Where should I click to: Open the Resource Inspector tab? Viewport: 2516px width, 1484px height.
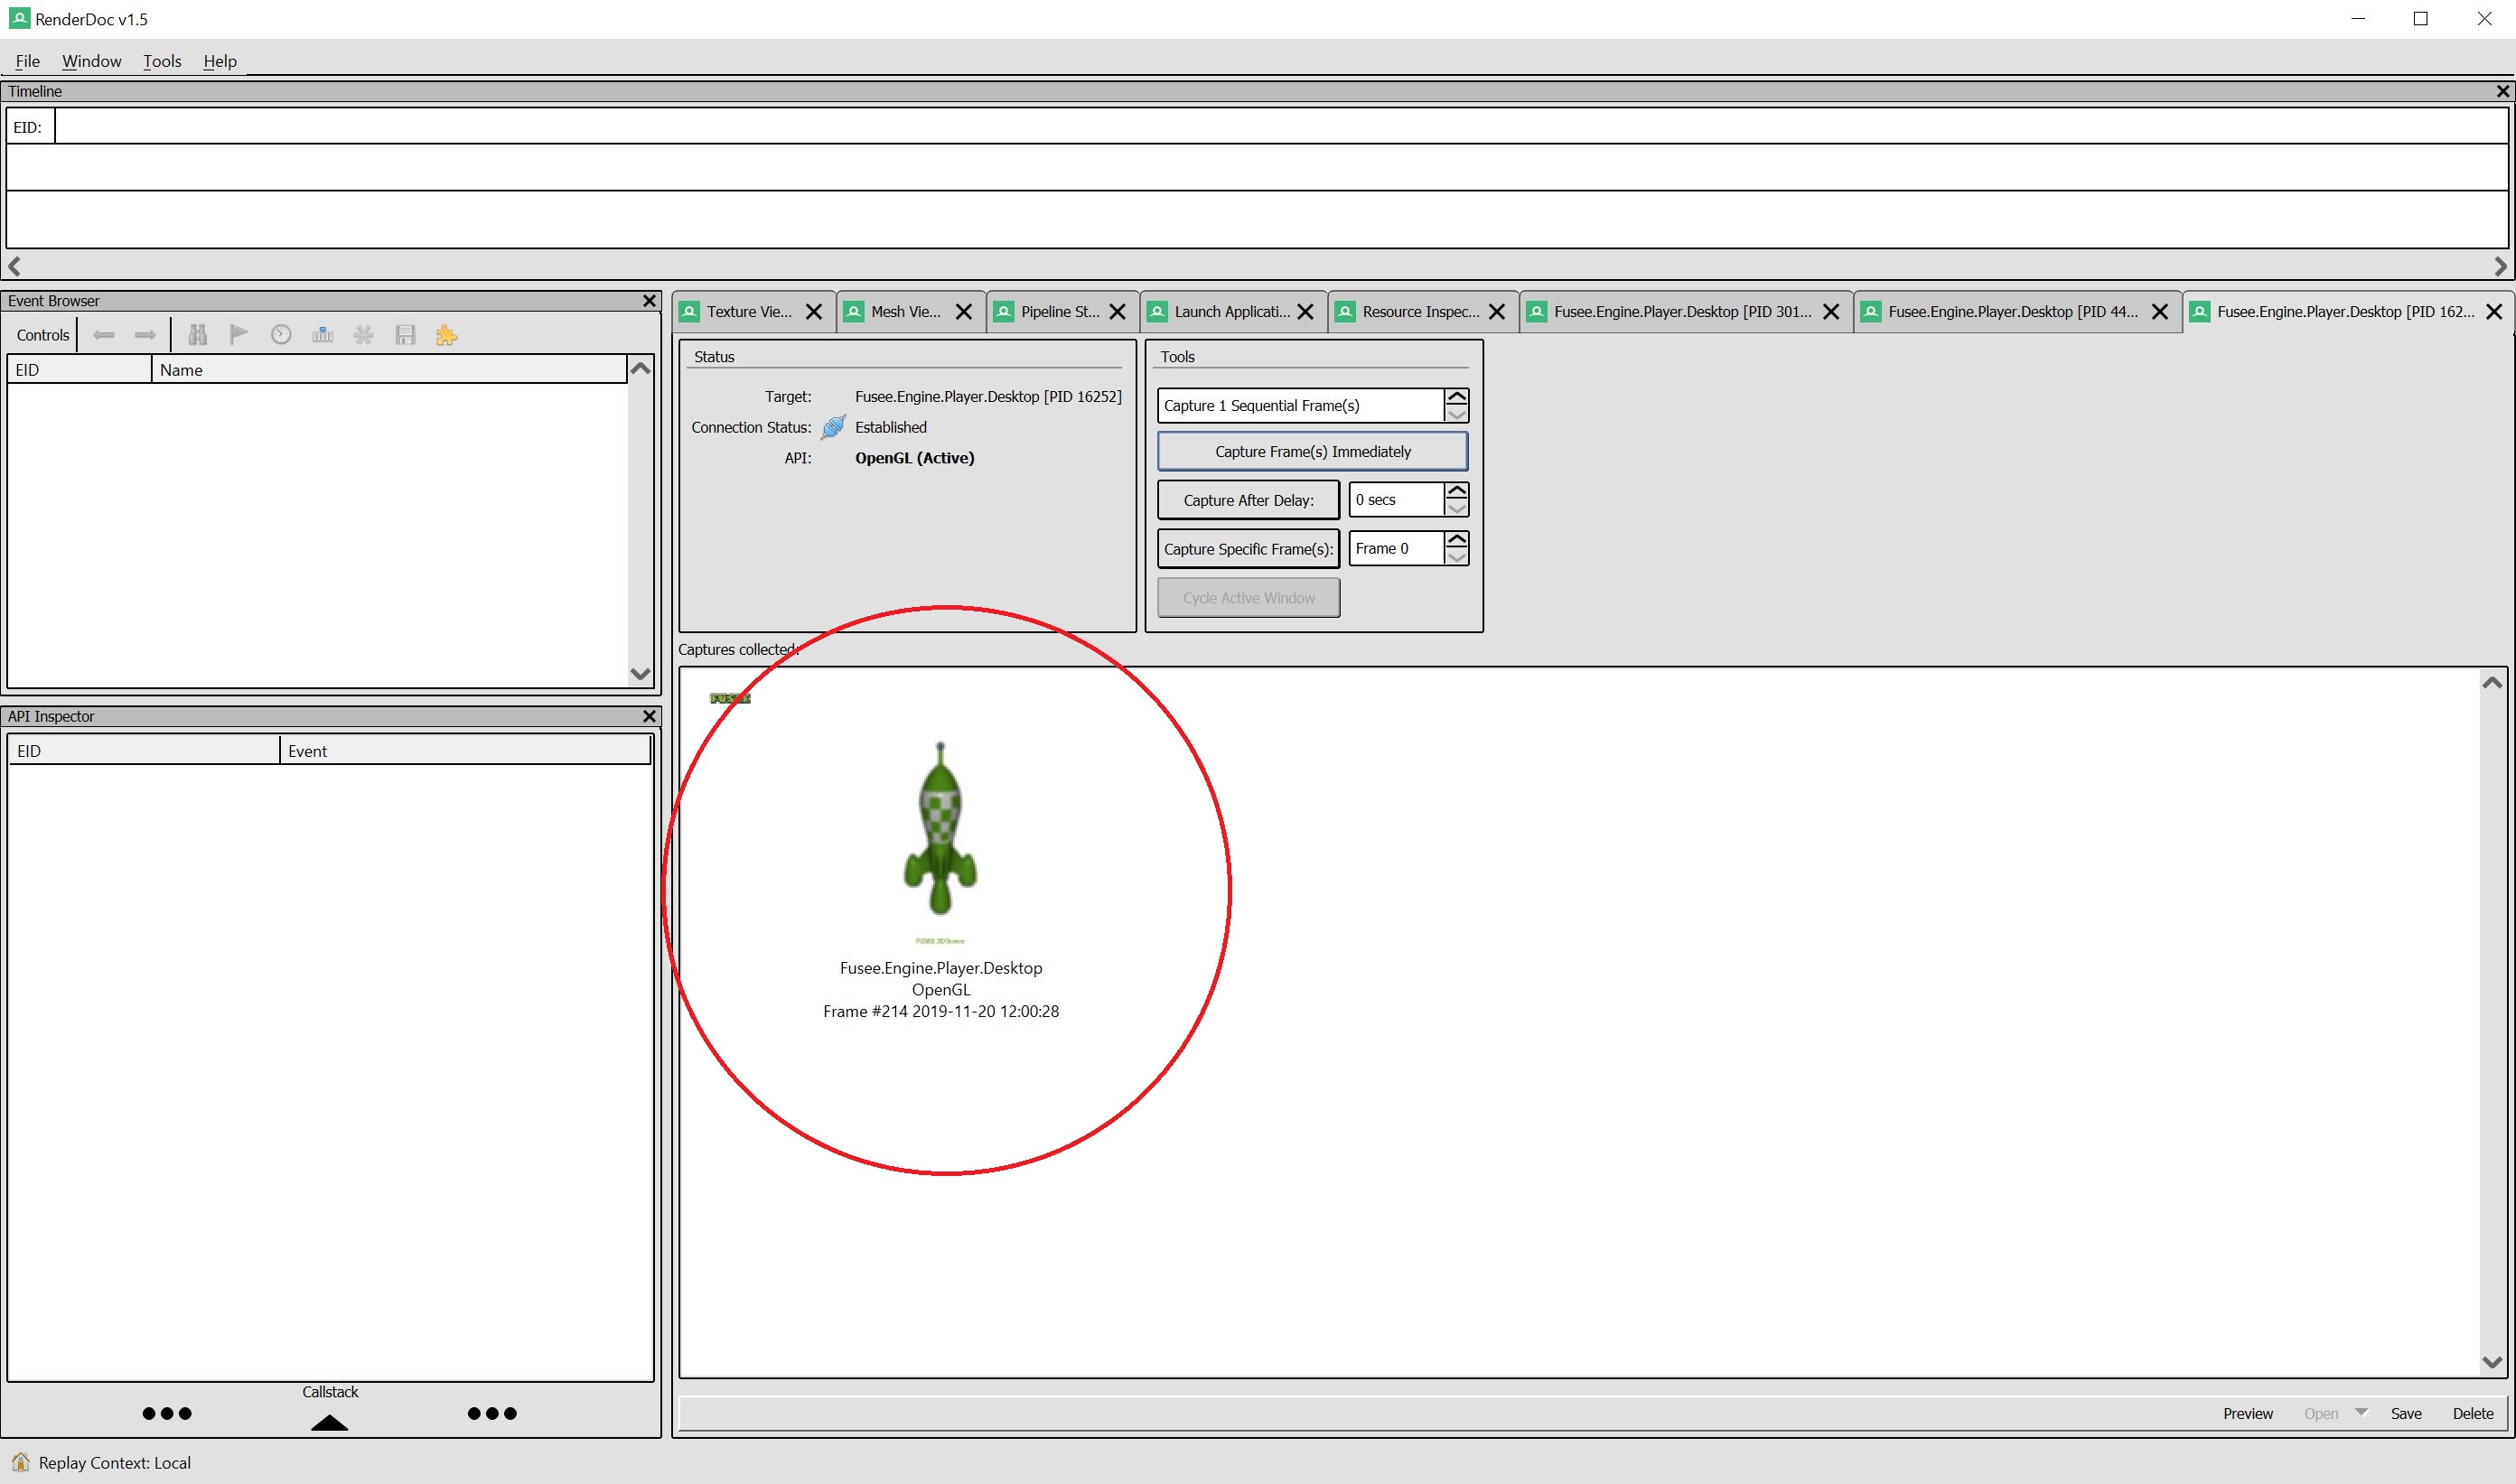(x=1414, y=311)
